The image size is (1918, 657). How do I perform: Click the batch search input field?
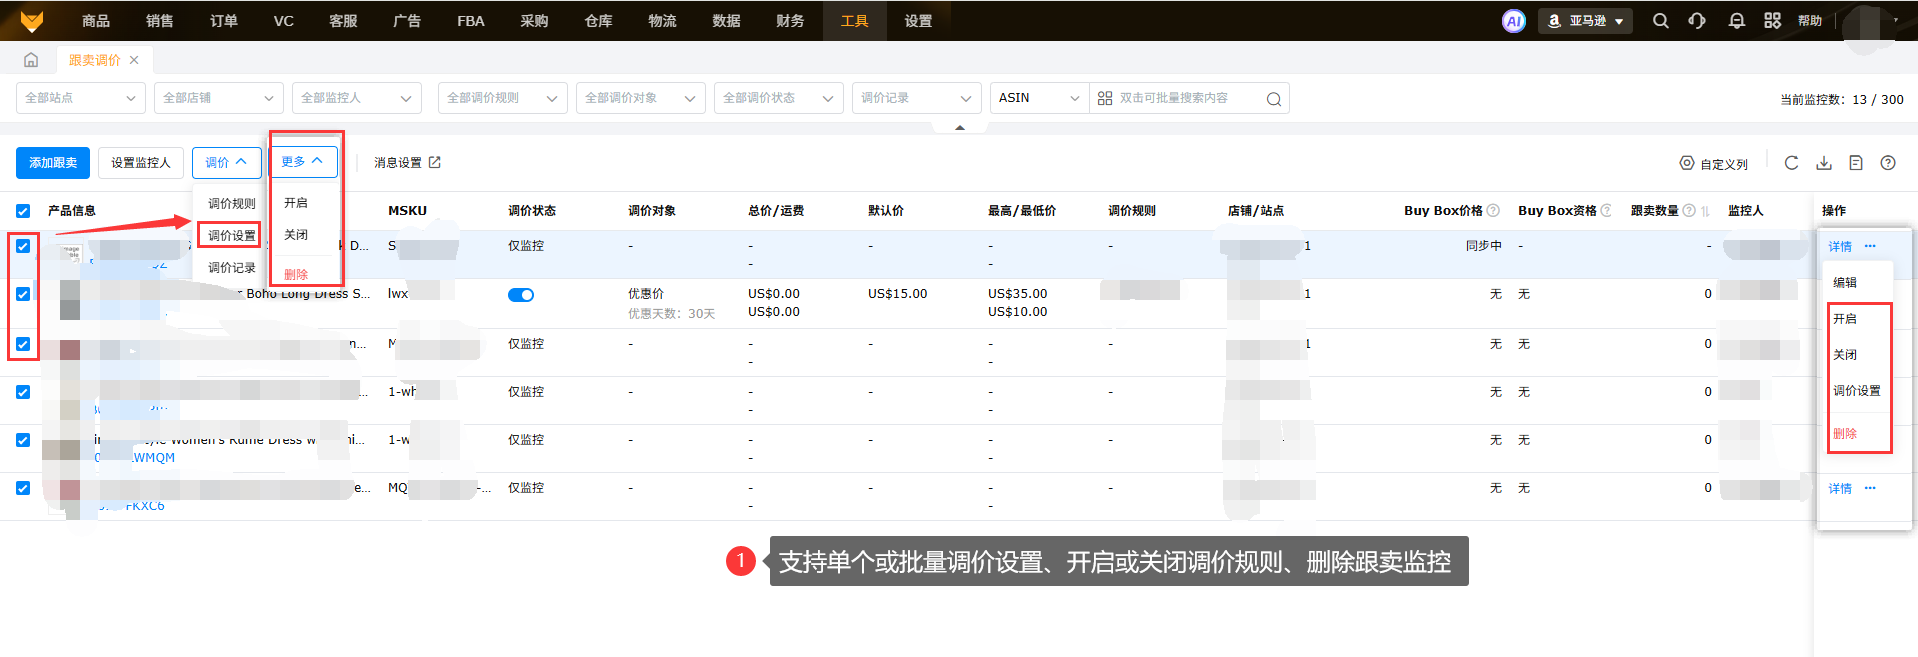[1180, 98]
